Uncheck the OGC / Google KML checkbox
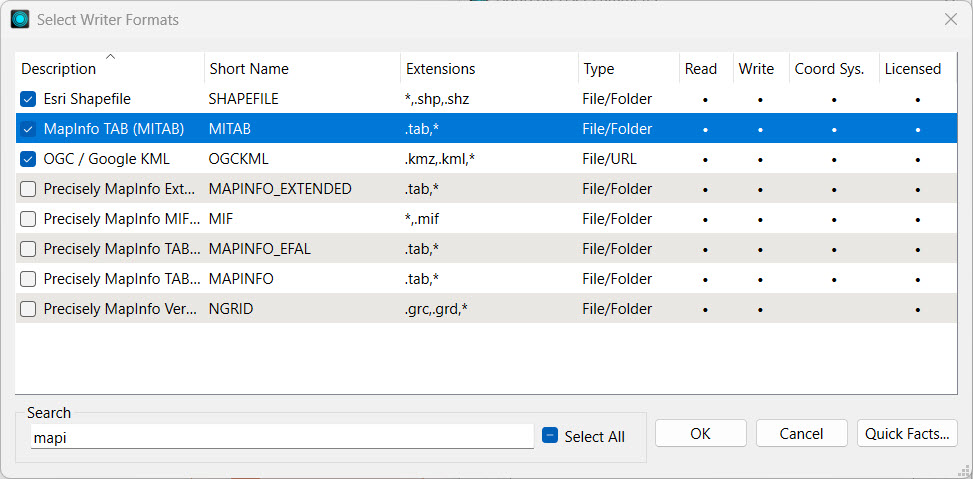This screenshot has height=479, width=973. [28, 159]
